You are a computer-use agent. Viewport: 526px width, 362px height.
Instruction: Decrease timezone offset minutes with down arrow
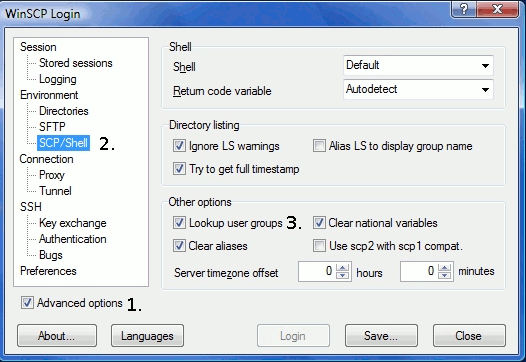(445, 275)
